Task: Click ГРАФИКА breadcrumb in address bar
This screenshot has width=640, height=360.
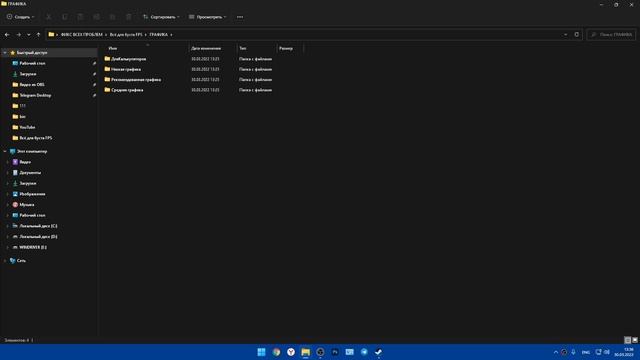Action: pyautogui.click(x=158, y=35)
